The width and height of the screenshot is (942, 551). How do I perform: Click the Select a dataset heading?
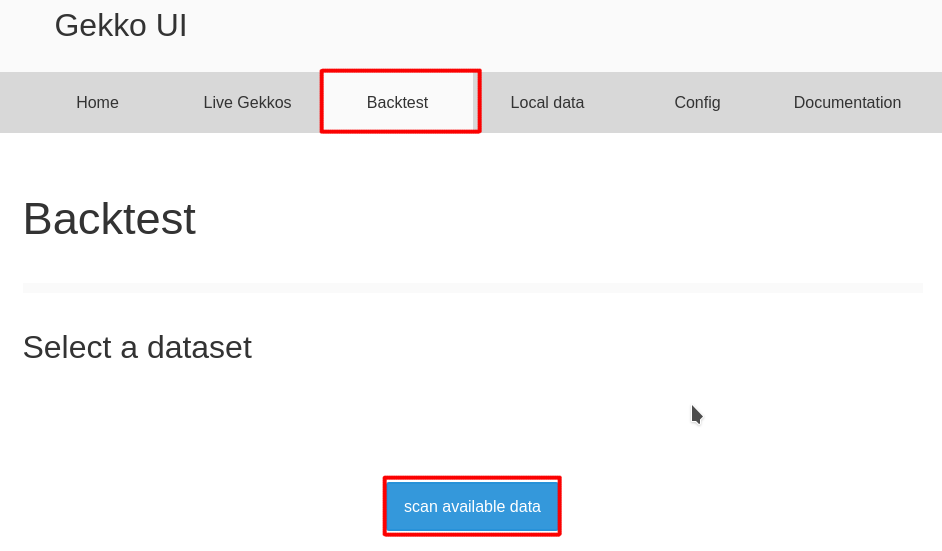[138, 347]
